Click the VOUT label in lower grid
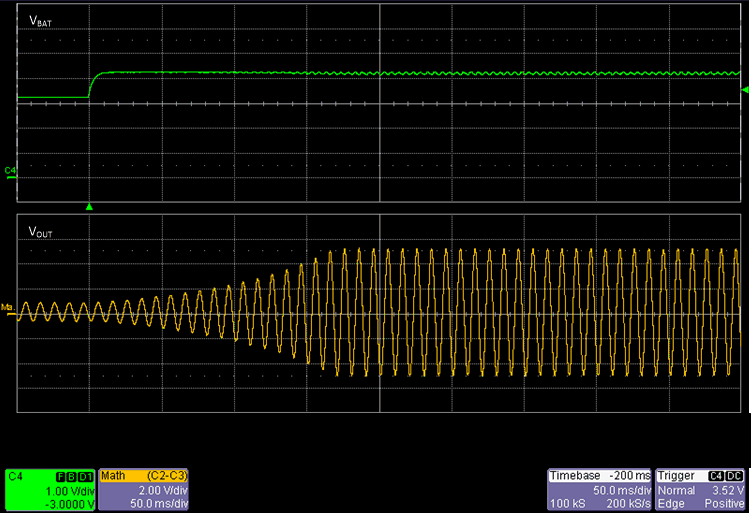The height and width of the screenshot is (514, 751). [x=42, y=231]
